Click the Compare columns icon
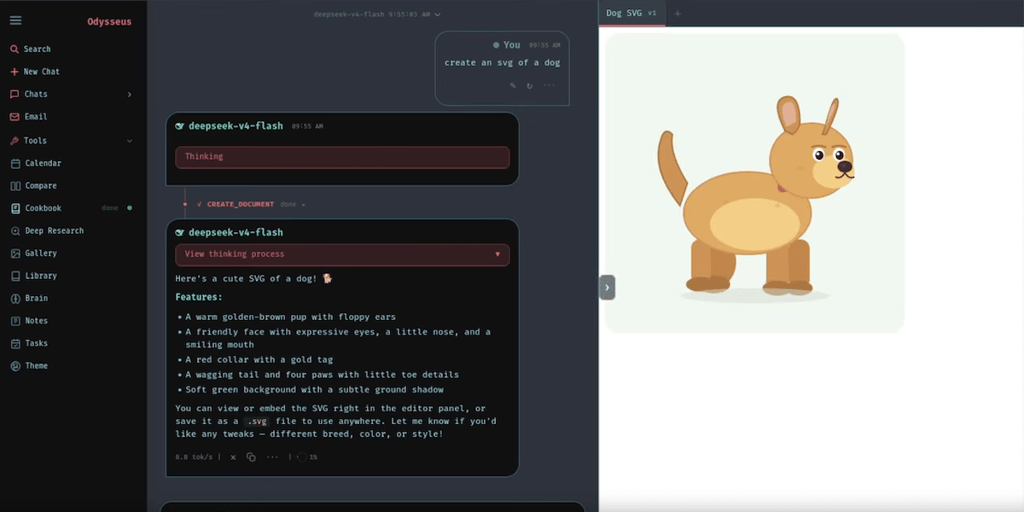This screenshot has height=512, width=1024. pyautogui.click(x=15, y=185)
